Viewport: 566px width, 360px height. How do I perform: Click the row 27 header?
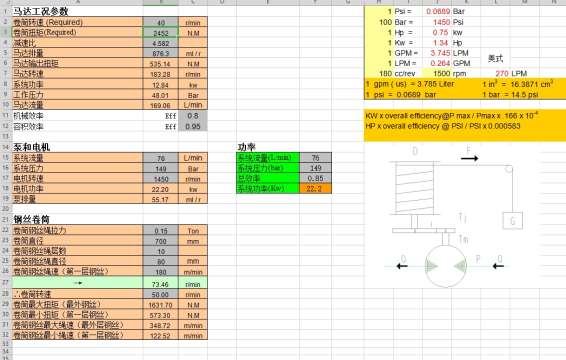pos(6,282)
